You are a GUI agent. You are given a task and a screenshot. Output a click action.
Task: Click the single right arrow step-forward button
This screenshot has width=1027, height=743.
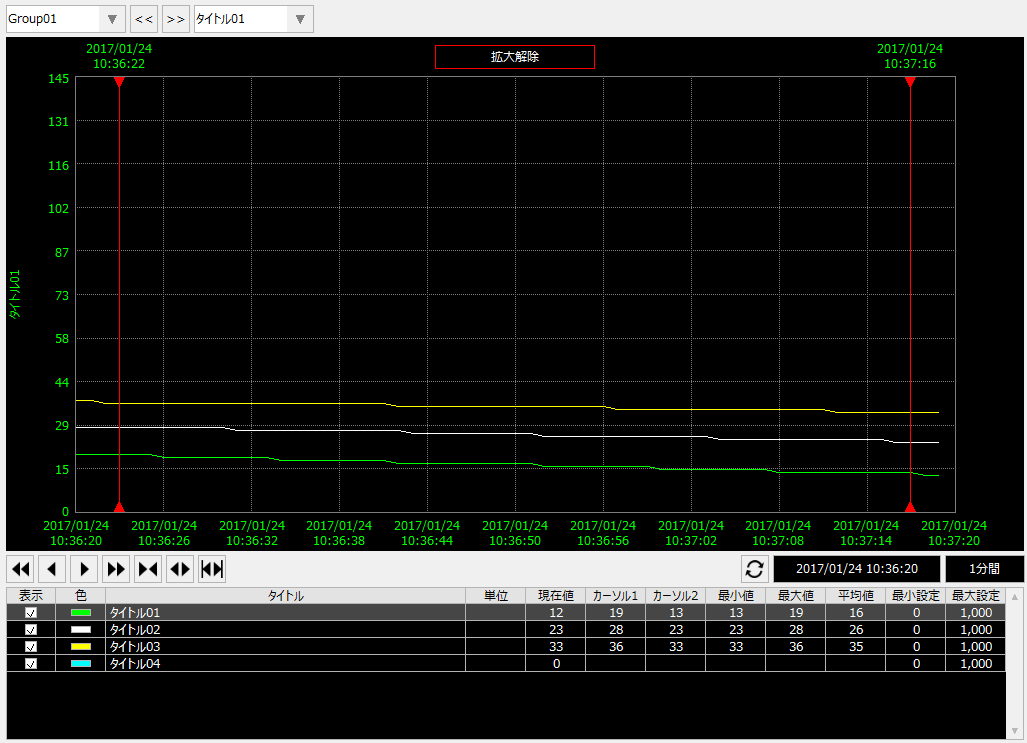(84, 569)
